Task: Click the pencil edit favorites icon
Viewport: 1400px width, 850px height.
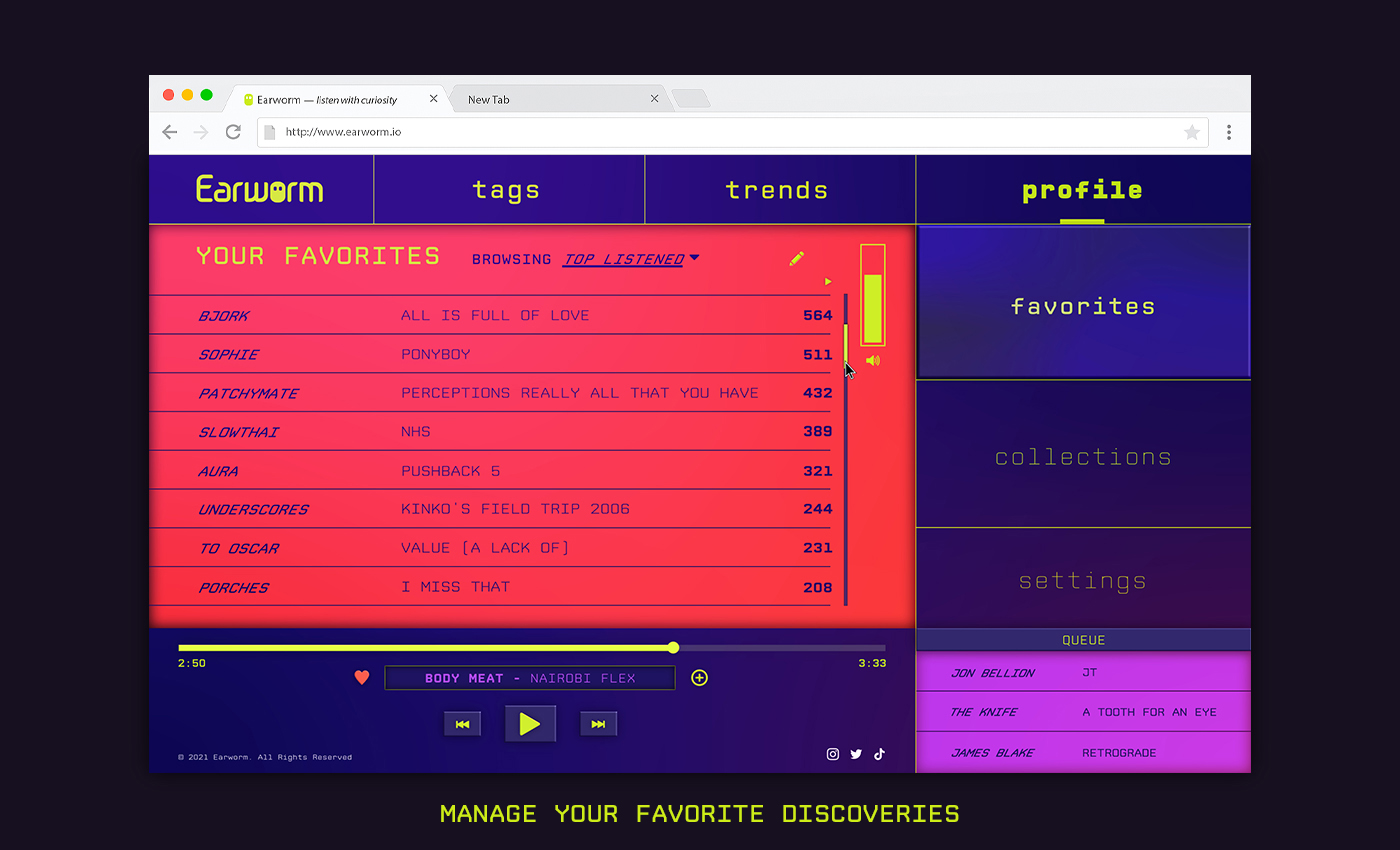Action: tap(796, 259)
